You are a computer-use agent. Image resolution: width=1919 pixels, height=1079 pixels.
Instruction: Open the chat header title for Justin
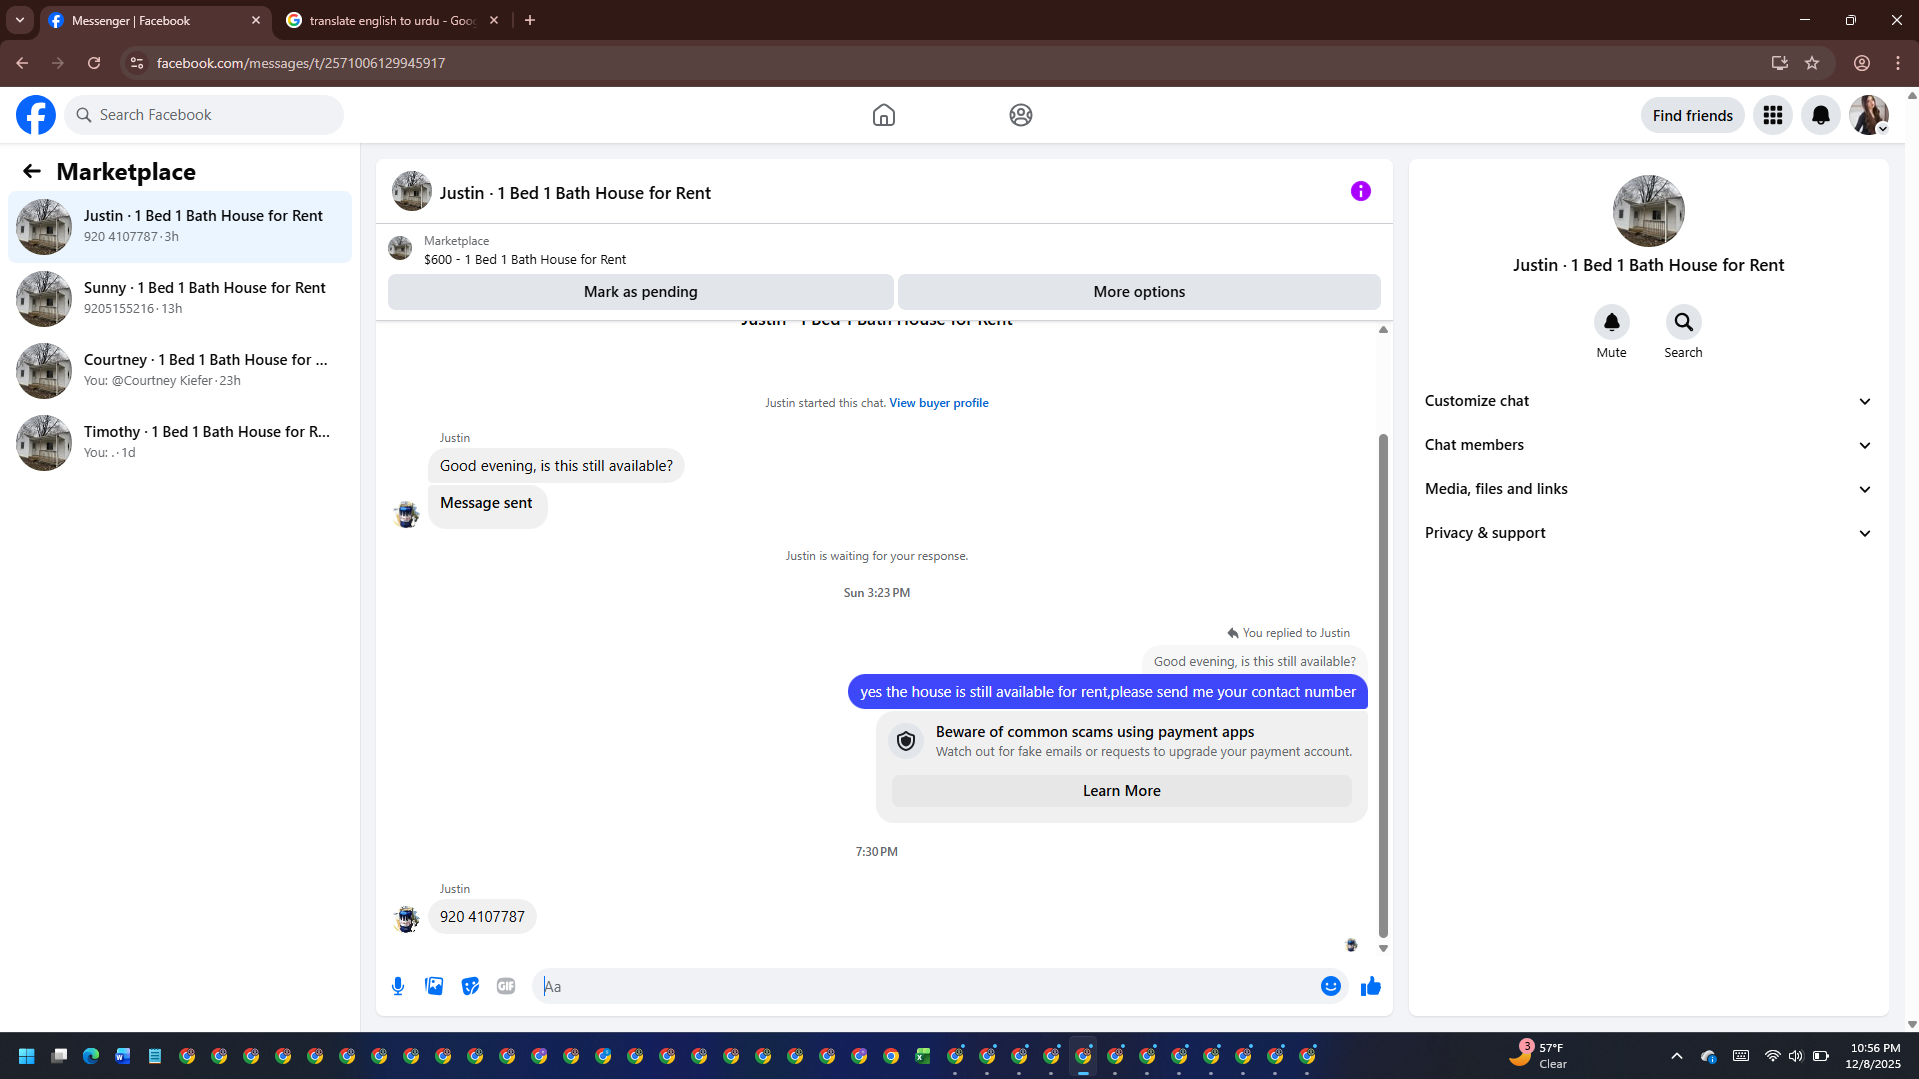click(x=575, y=193)
